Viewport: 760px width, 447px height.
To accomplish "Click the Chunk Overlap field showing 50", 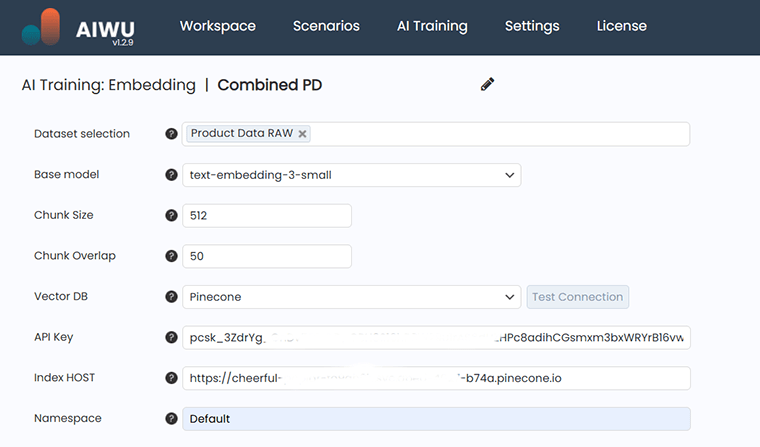I will point(267,256).
